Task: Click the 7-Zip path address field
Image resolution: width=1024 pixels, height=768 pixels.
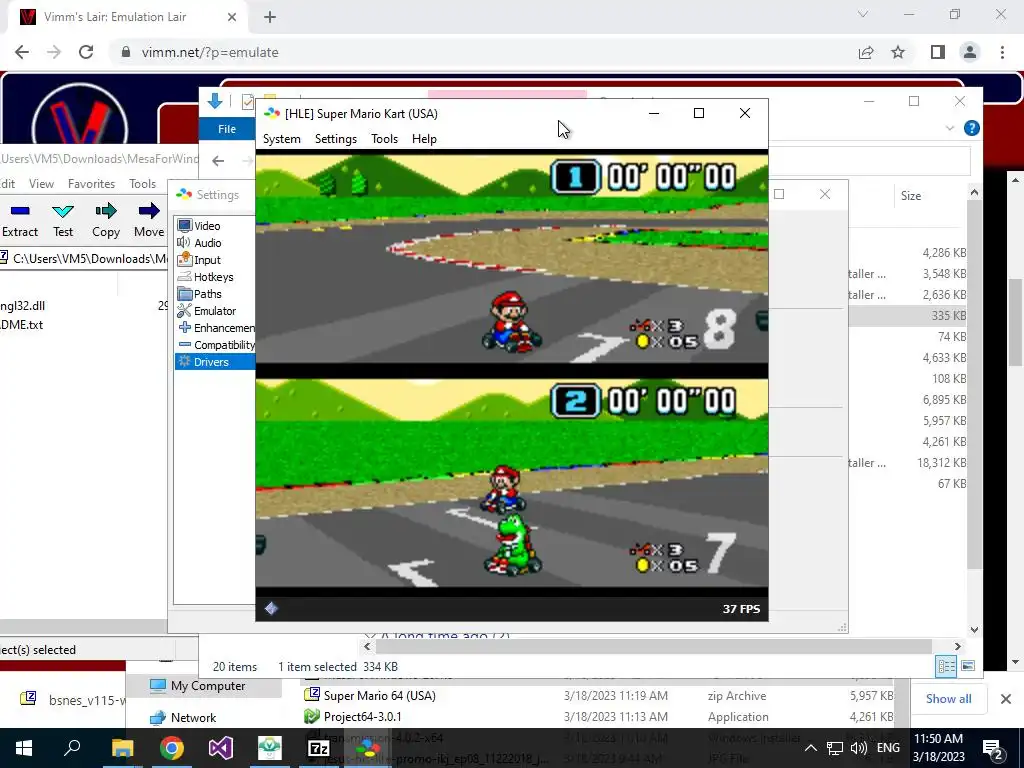Action: click(x=84, y=259)
